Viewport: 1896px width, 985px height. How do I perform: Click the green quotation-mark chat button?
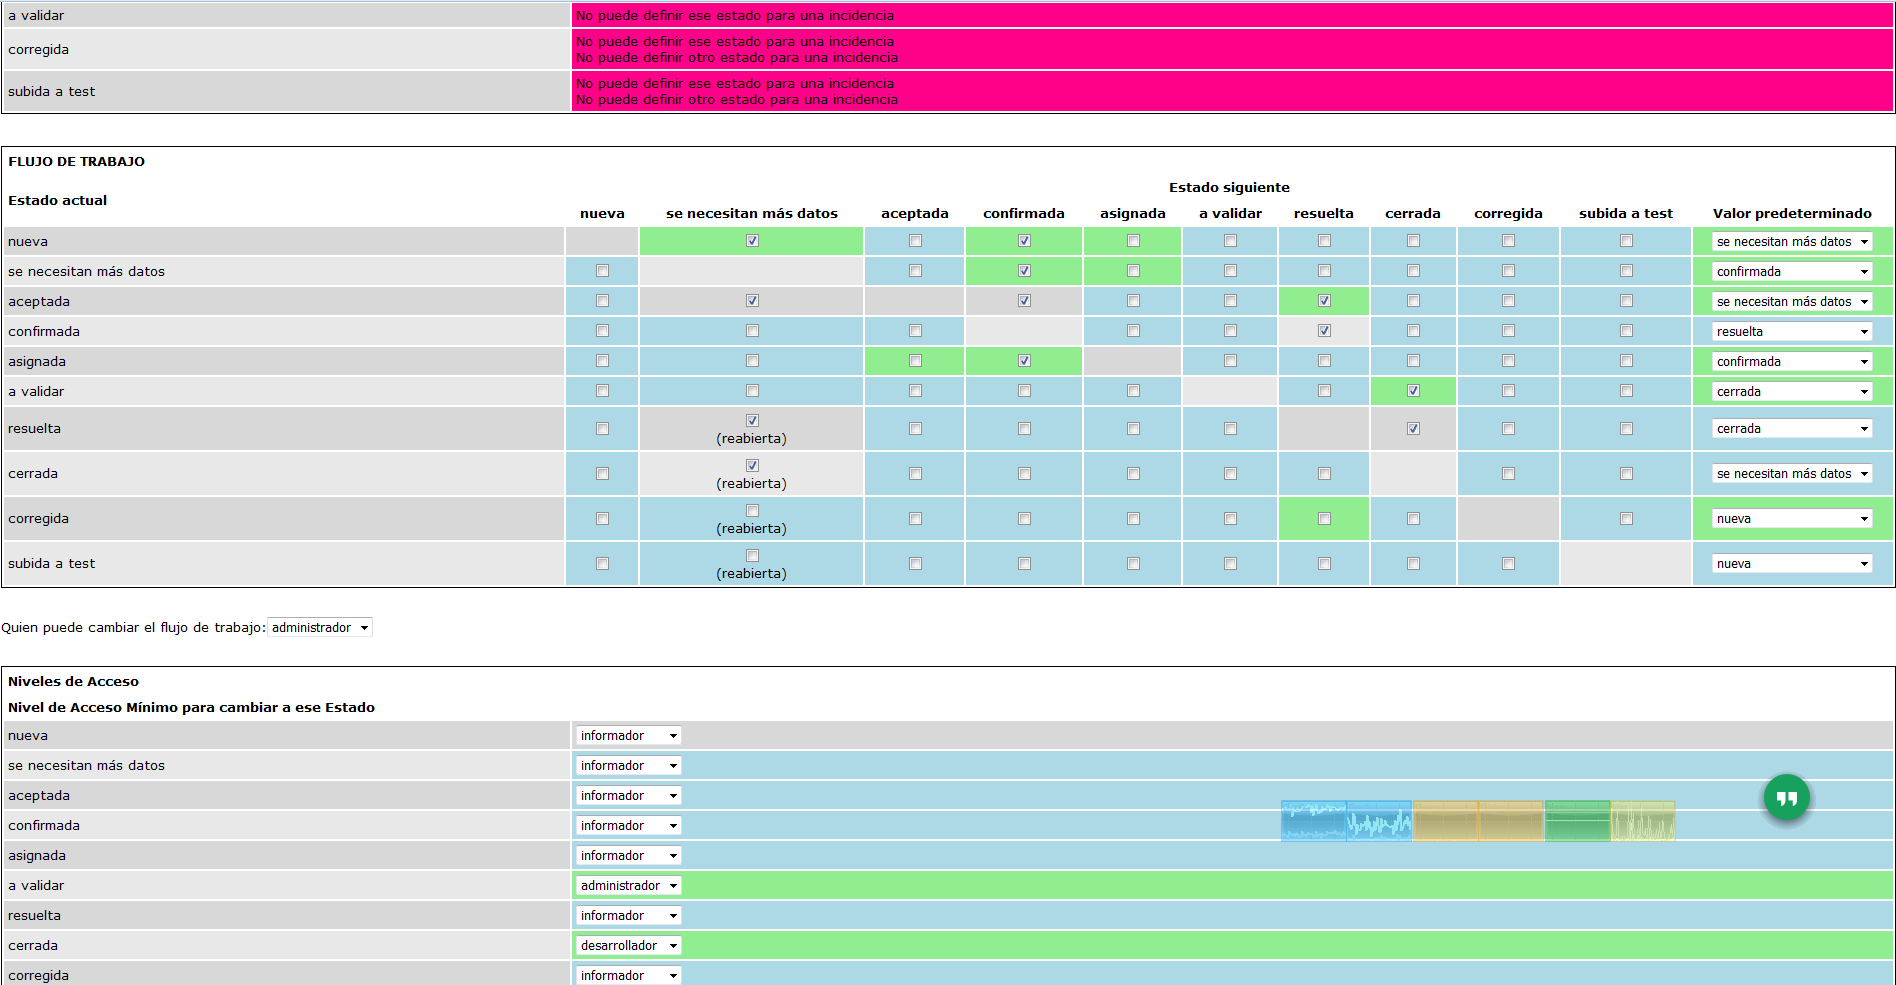[x=1787, y=798]
